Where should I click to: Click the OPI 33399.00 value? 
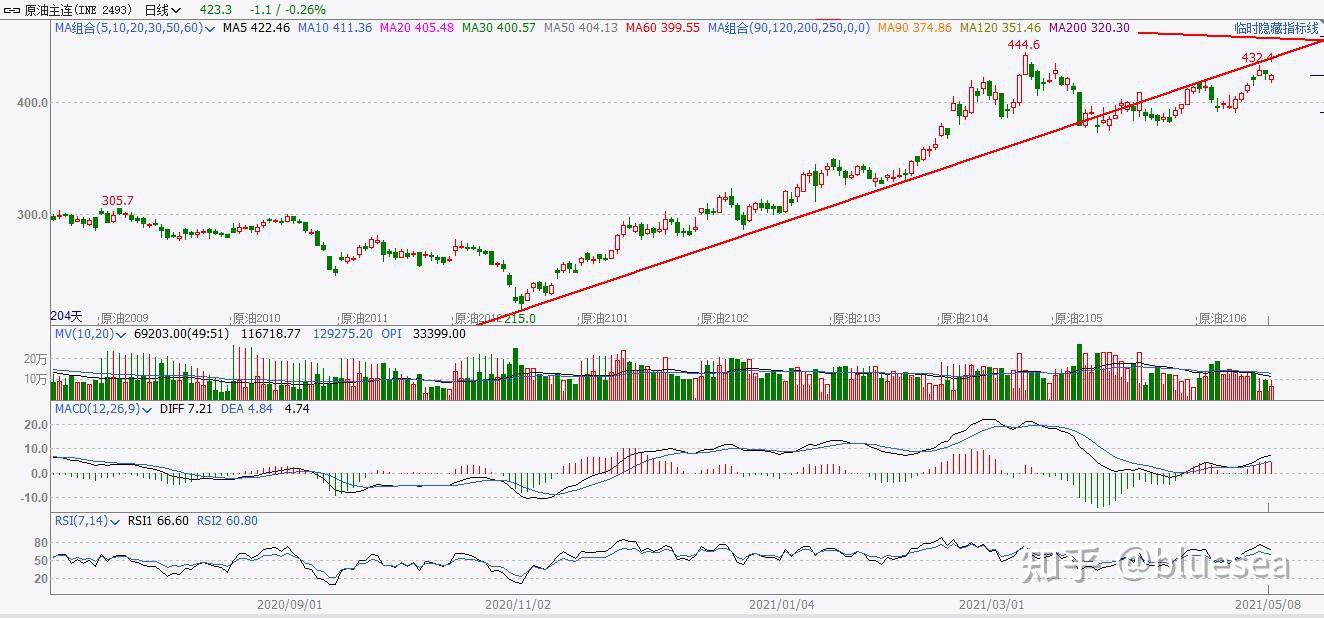pyautogui.click(x=423, y=333)
